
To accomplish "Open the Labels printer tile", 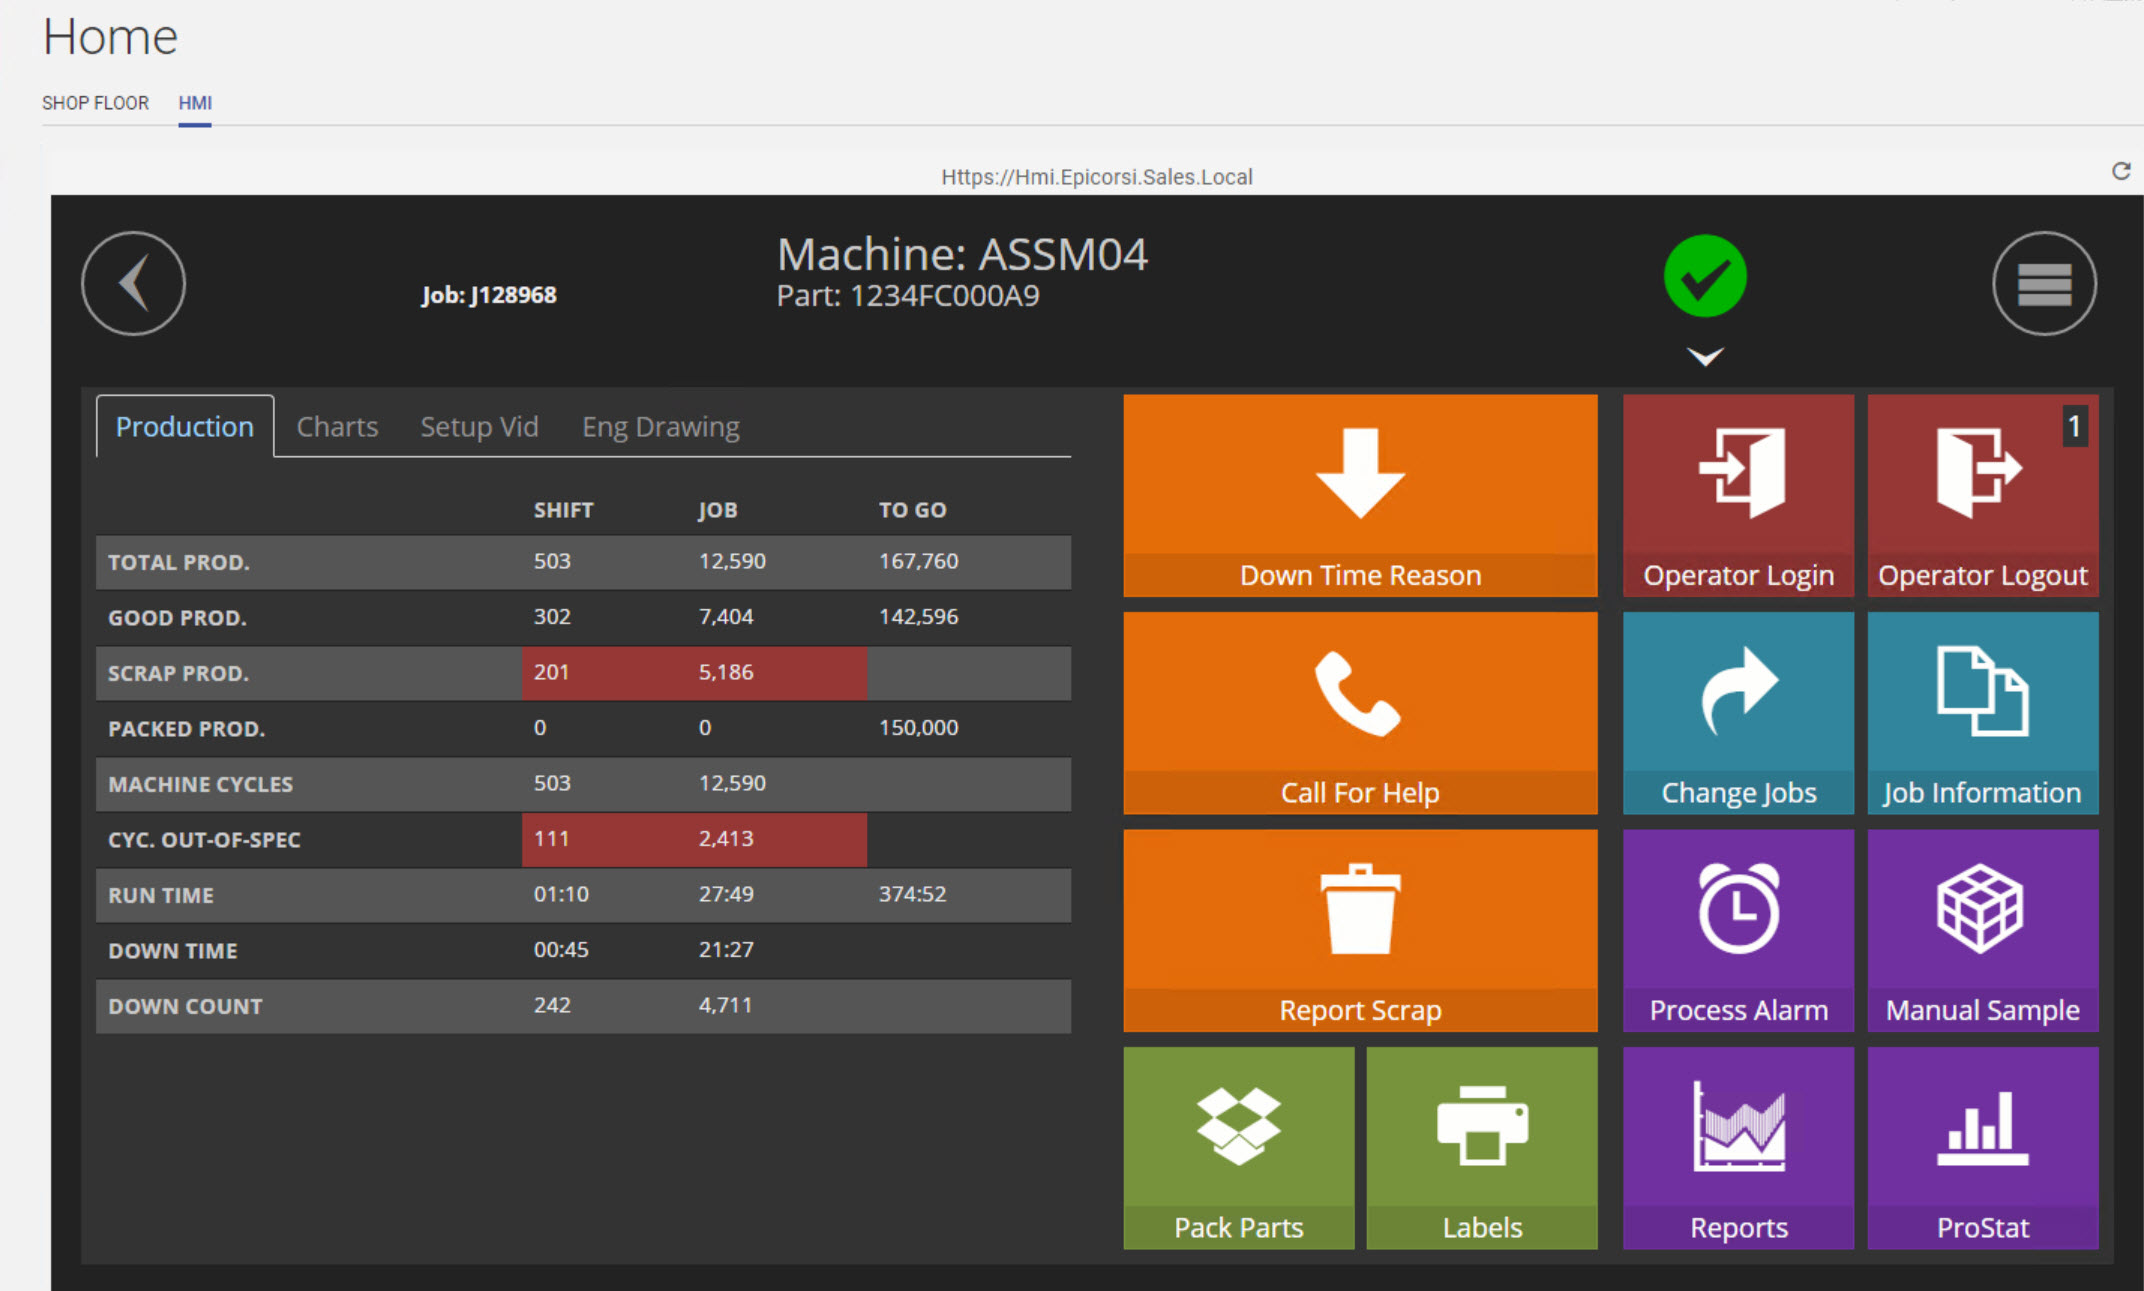I will point(1482,1148).
